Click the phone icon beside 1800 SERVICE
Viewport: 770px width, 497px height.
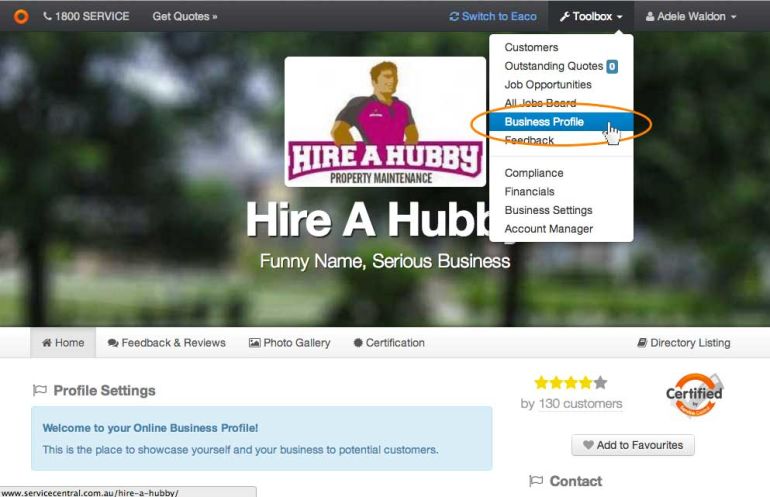[x=48, y=16]
